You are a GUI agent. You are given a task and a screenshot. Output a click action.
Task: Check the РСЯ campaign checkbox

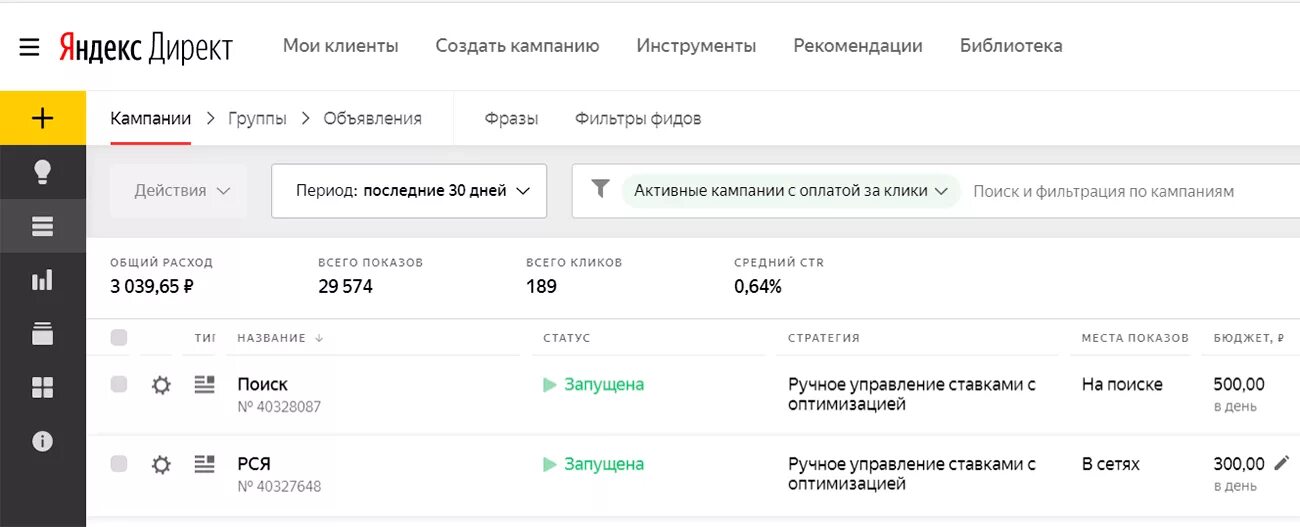(x=119, y=464)
